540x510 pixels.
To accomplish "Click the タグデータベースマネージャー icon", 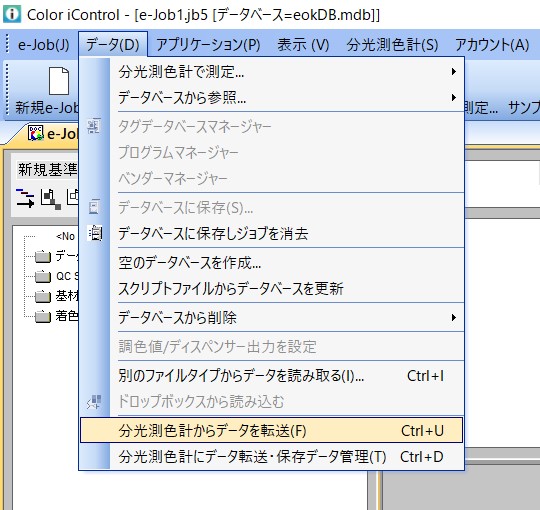I will [94, 126].
